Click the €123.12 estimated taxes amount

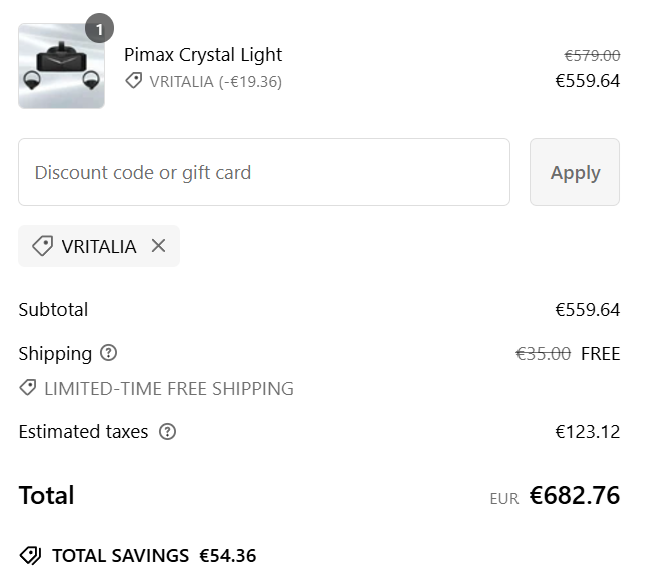click(x=587, y=432)
